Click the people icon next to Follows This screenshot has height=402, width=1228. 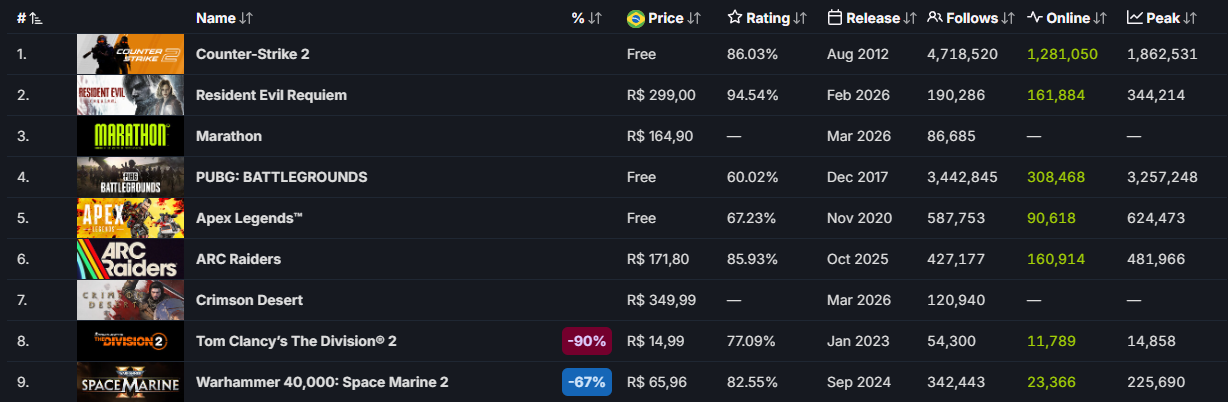(935, 18)
